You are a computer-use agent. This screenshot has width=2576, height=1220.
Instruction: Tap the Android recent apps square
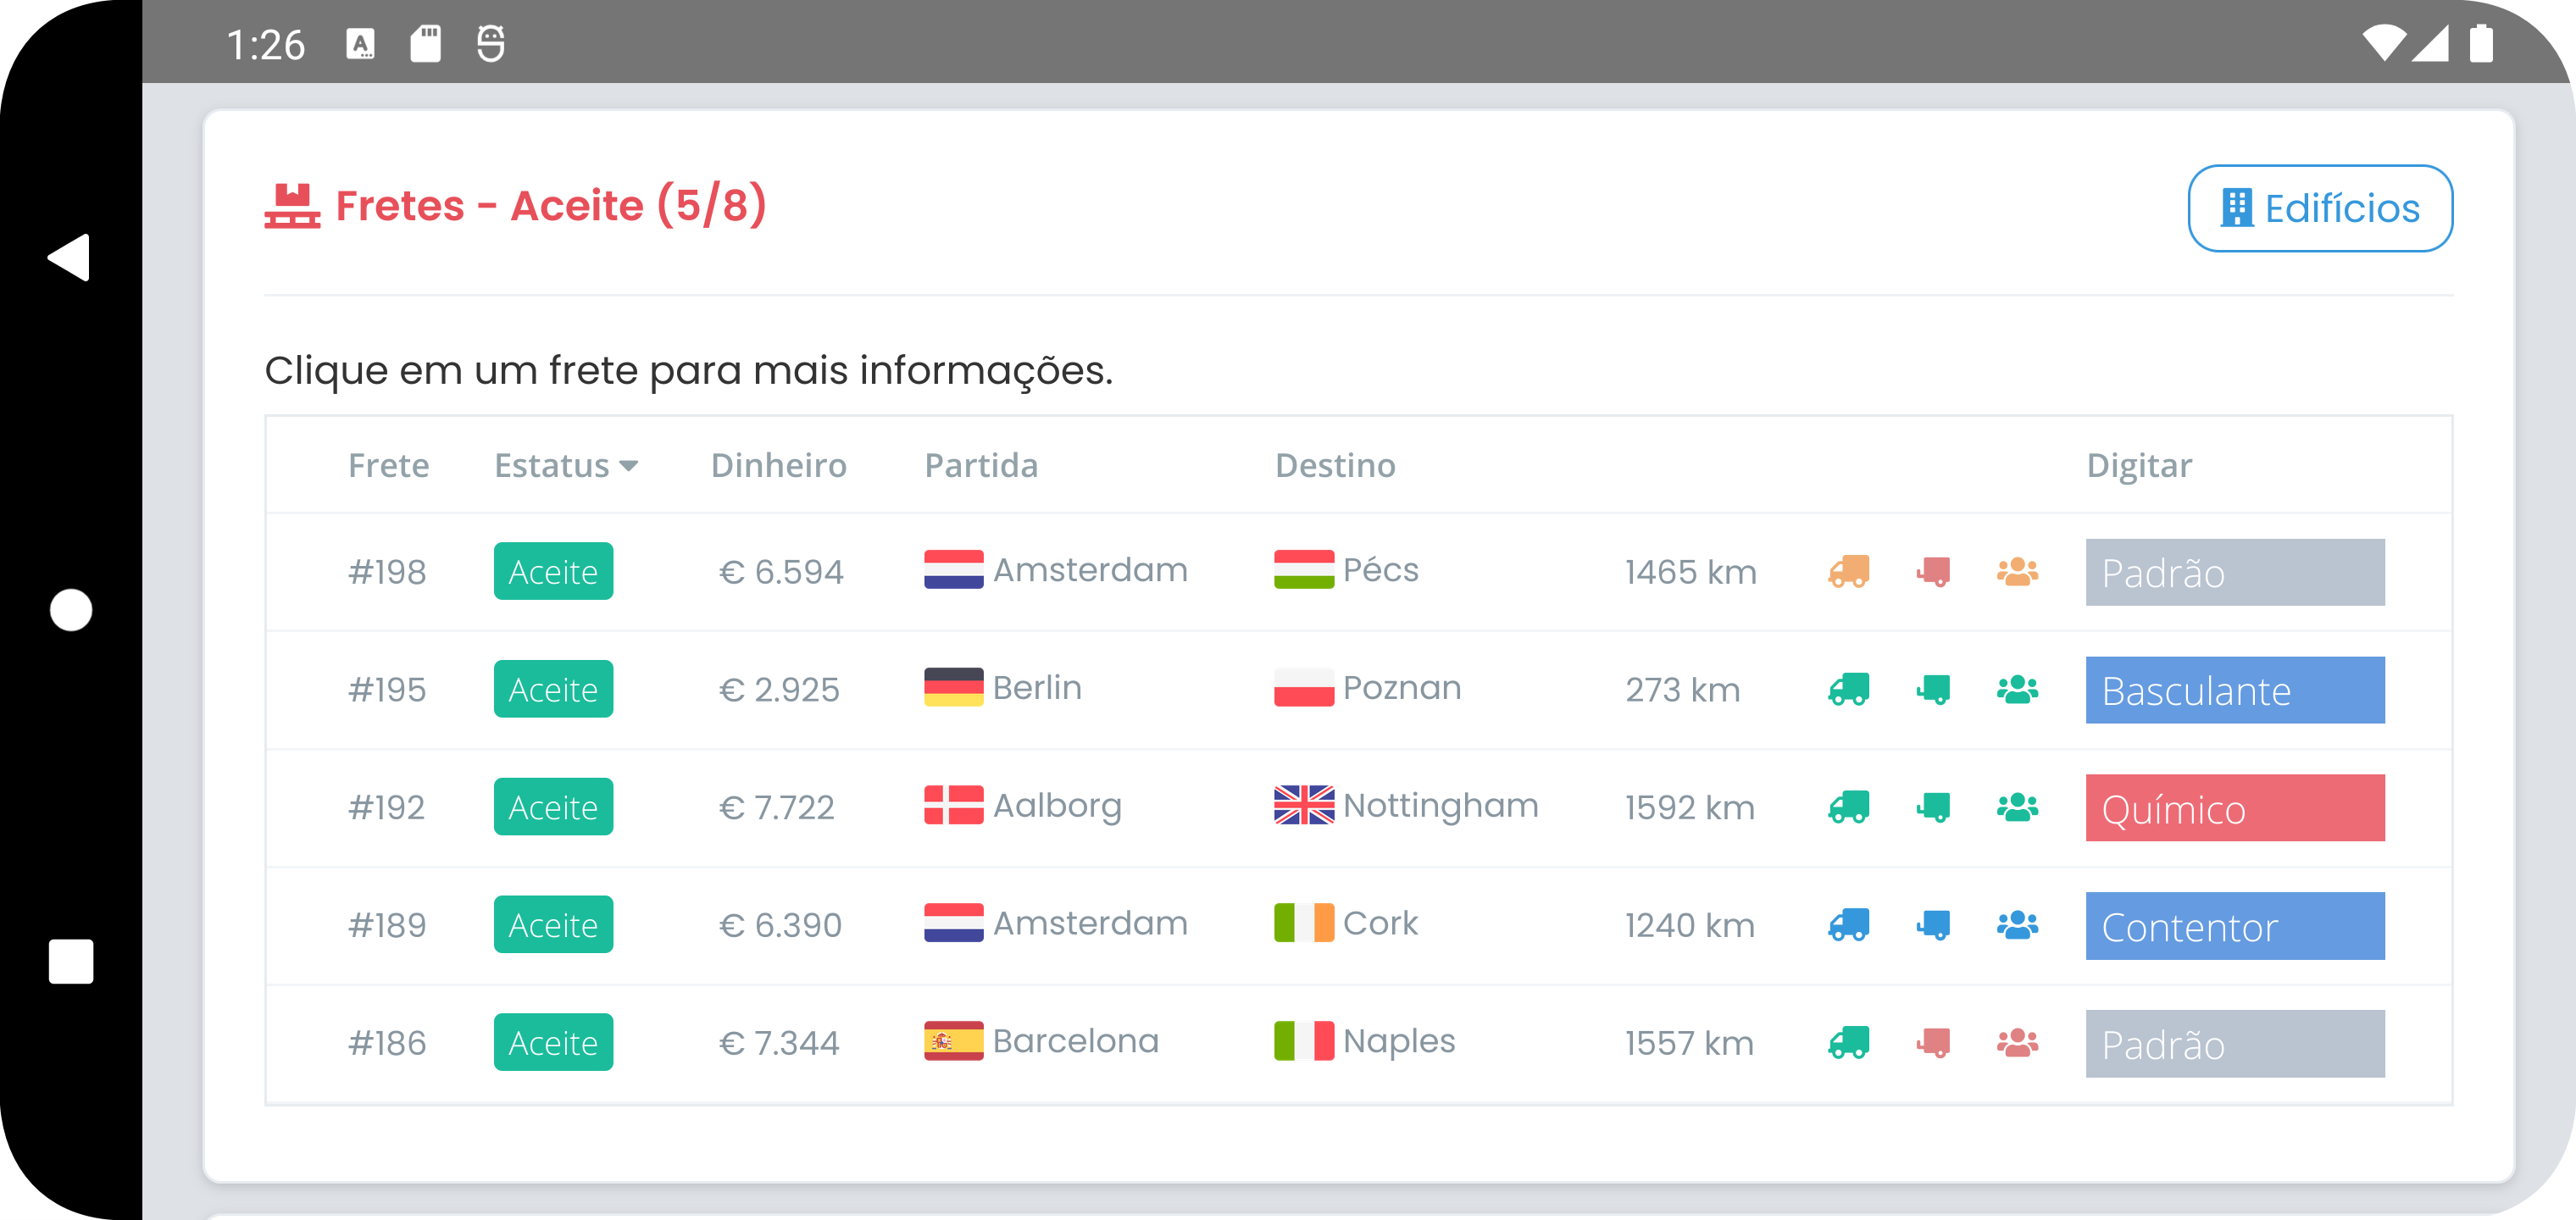pyautogui.click(x=71, y=961)
